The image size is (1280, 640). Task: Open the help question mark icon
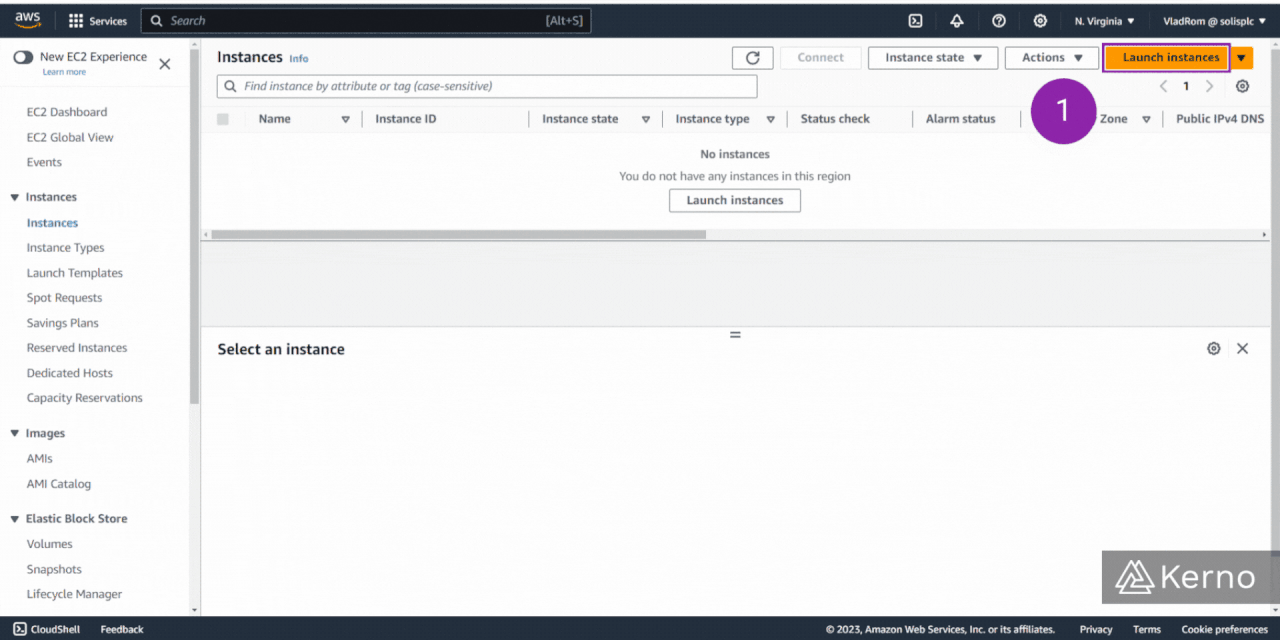[999, 21]
